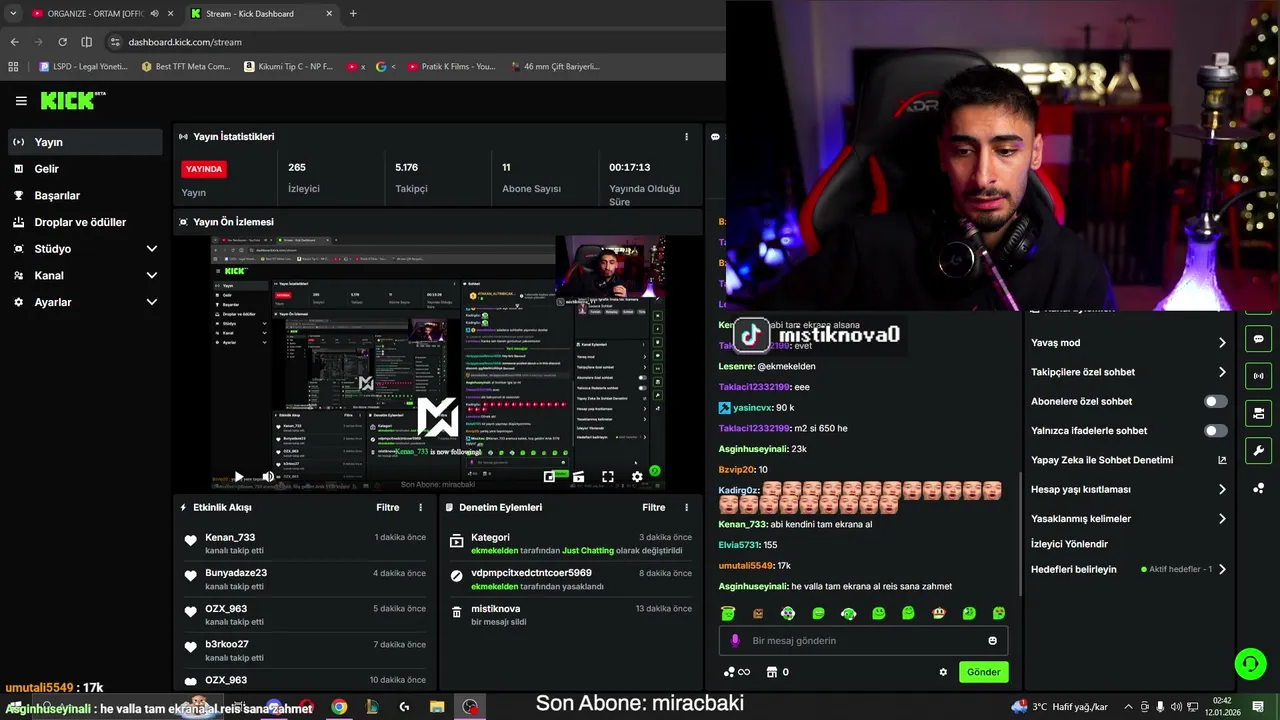Screen dimensions: 1280x720
Task: Select the mushroom-hat emote in emote row
Action: (938, 613)
